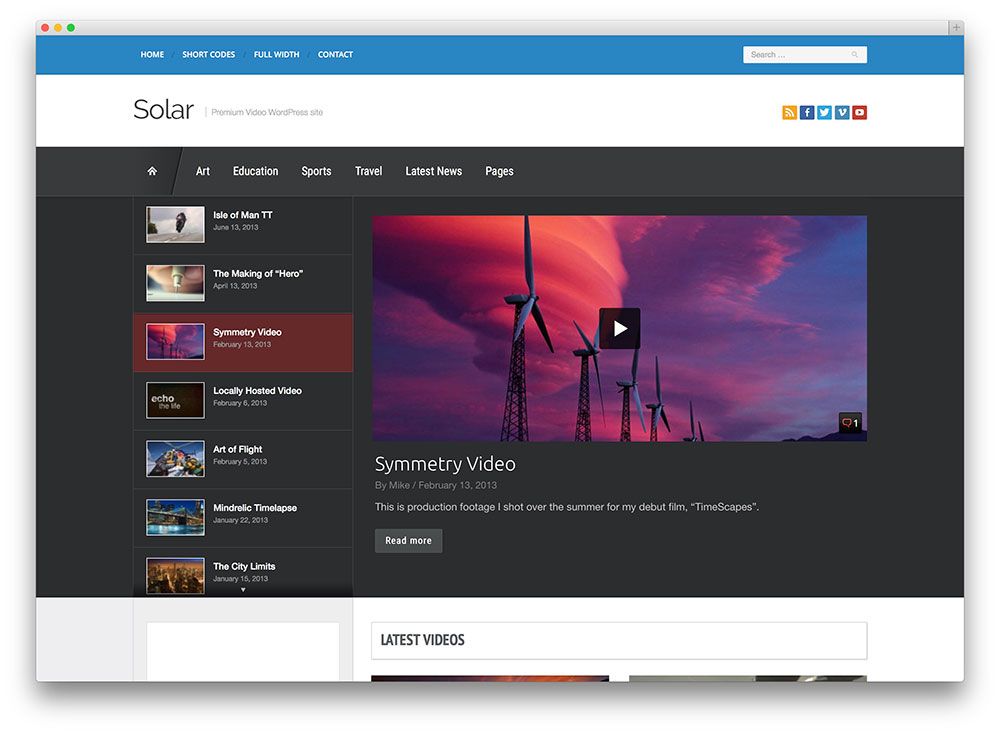Click the TimeScapes description text
Viewport: 1000px width, 733px height.
point(567,507)
